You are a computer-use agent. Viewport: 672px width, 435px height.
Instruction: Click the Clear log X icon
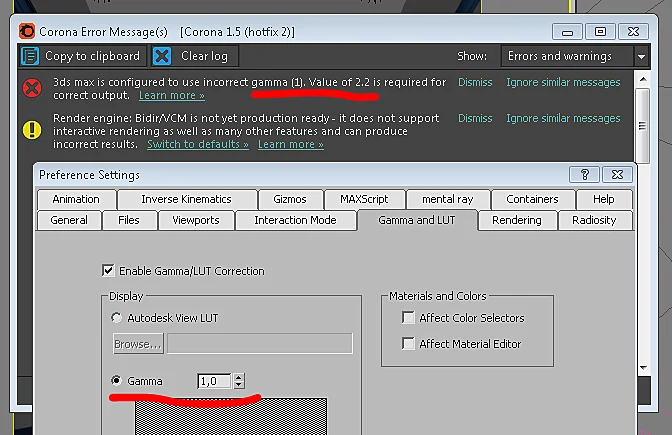pos(162,56)
